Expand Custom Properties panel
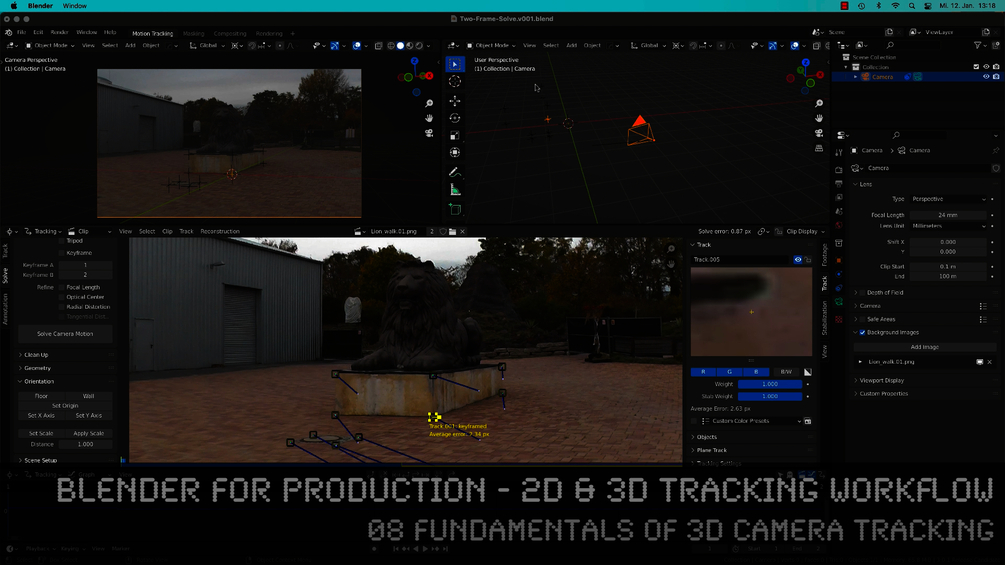Screen dimensions: 1005x565 [883, 394]
